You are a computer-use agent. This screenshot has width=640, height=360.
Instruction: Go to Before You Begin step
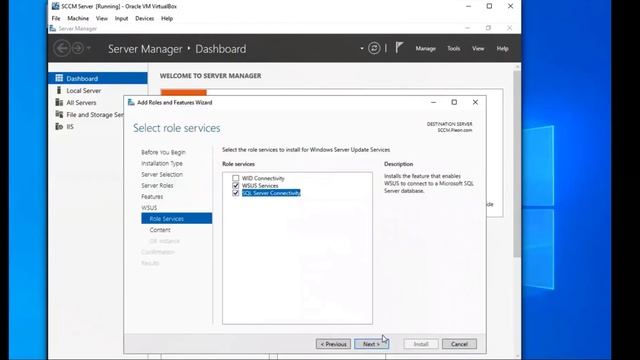tap(163, 152)
